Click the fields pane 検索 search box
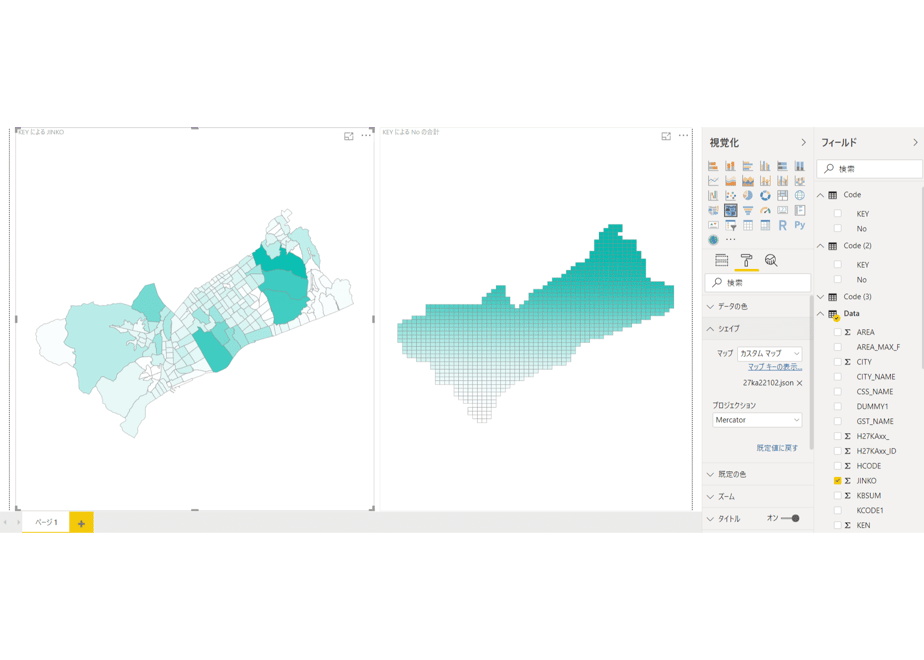The image size is (924, 660). click(869, 169)
